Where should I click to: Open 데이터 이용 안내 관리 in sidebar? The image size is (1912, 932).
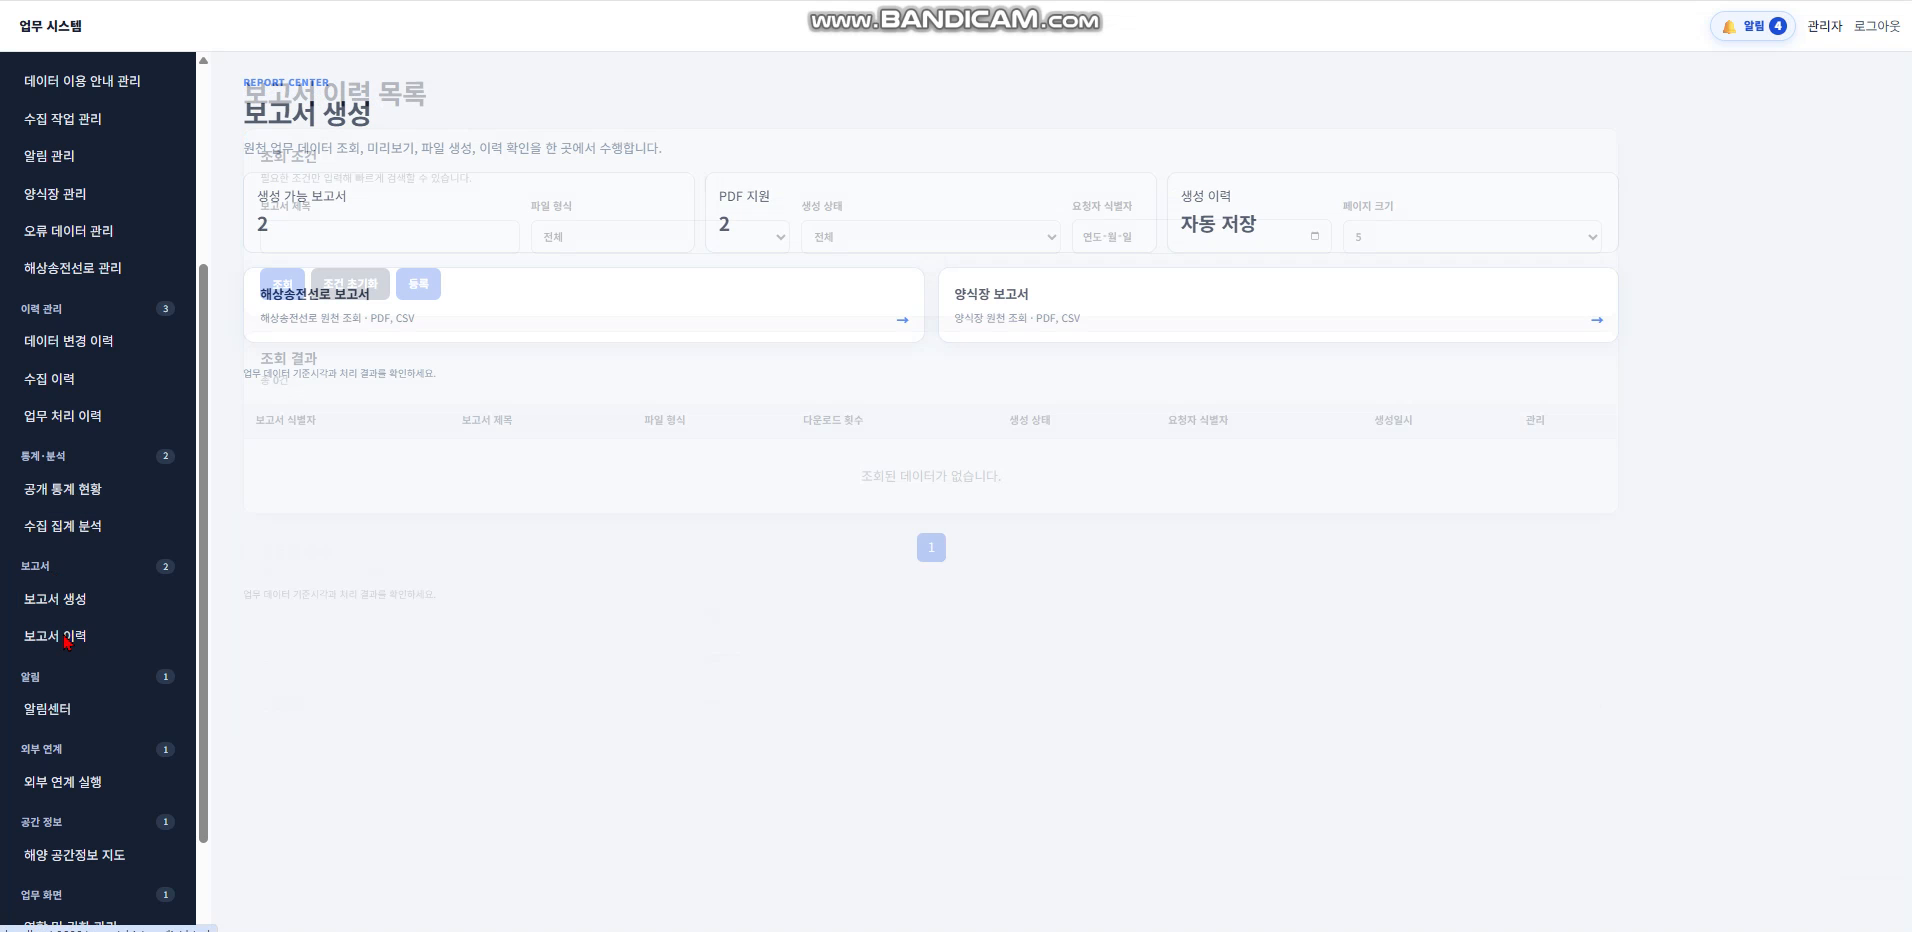[82, 81]
